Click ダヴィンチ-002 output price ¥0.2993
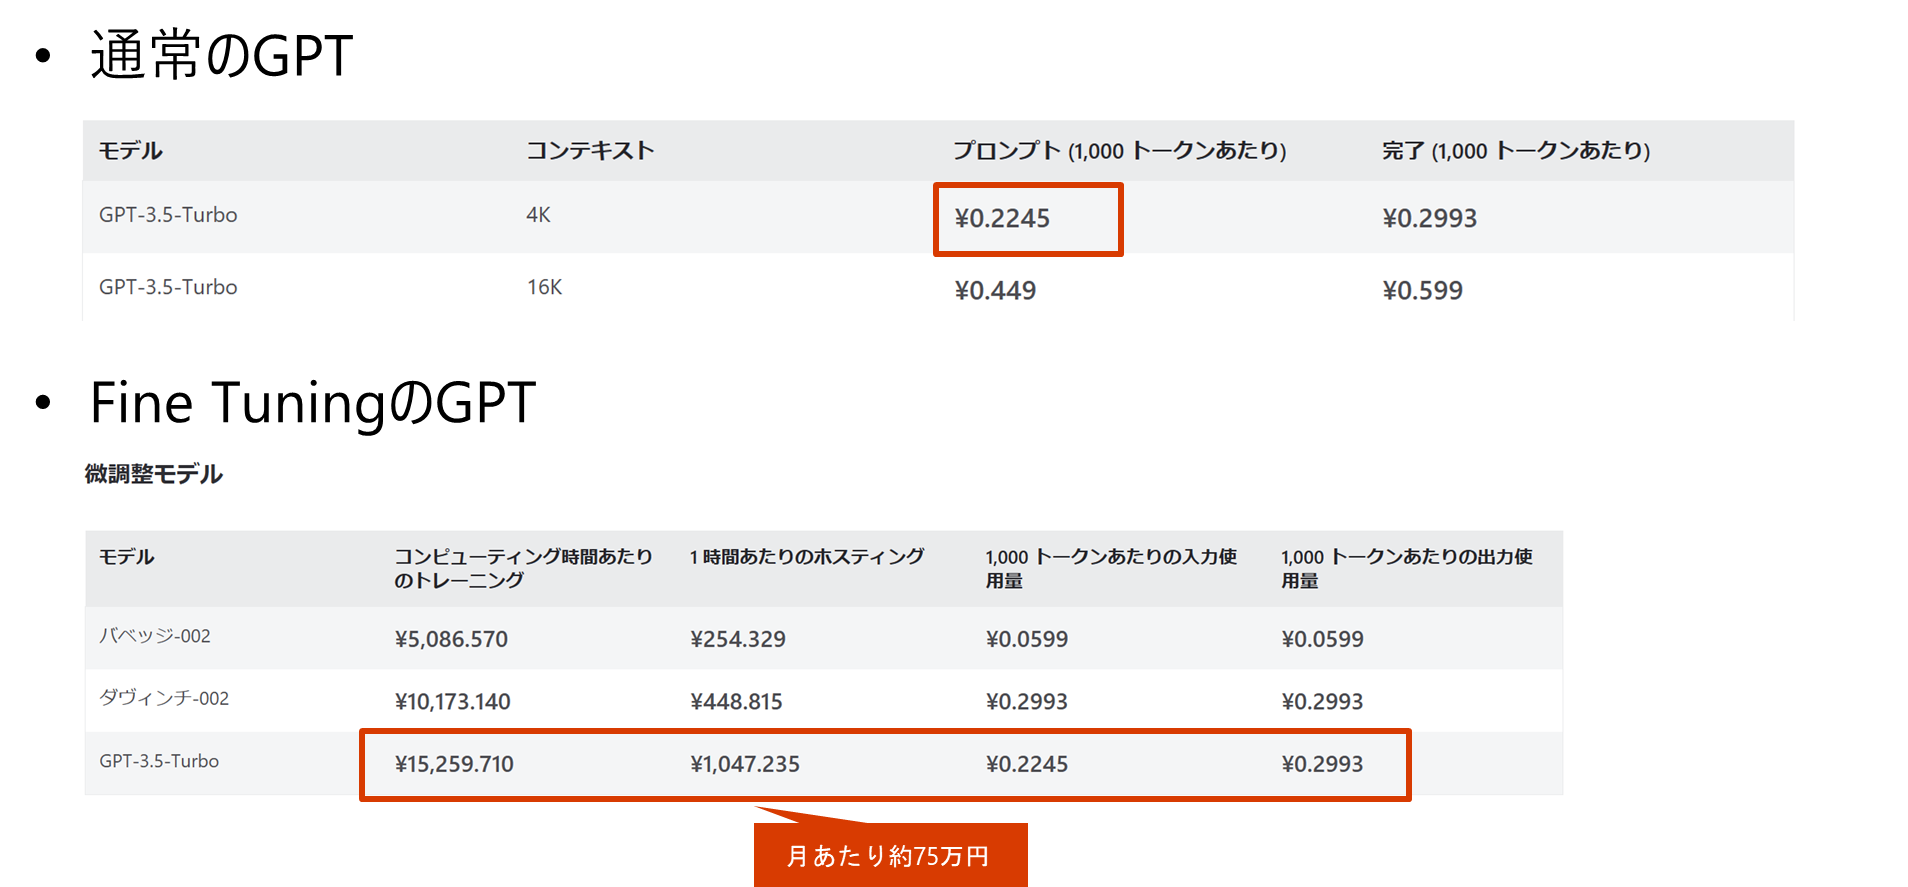1908x887 pixels. (1322, 702)
